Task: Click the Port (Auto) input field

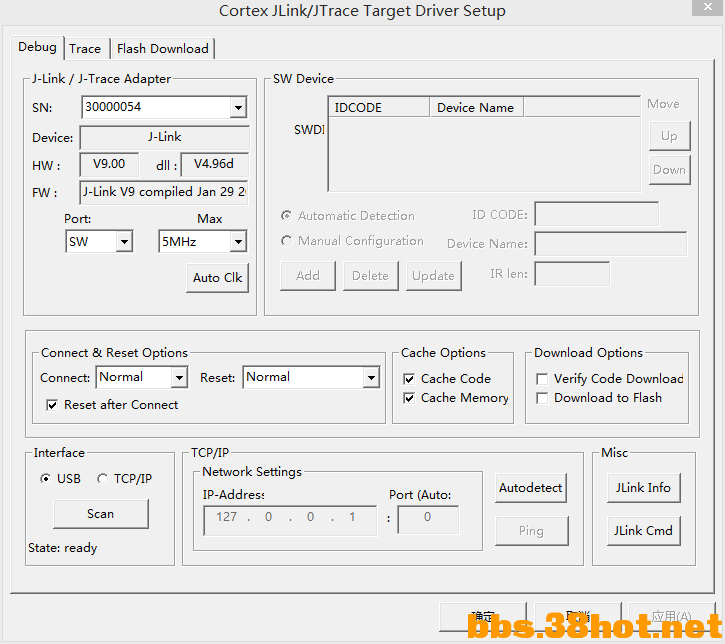Action: point(428,519)
